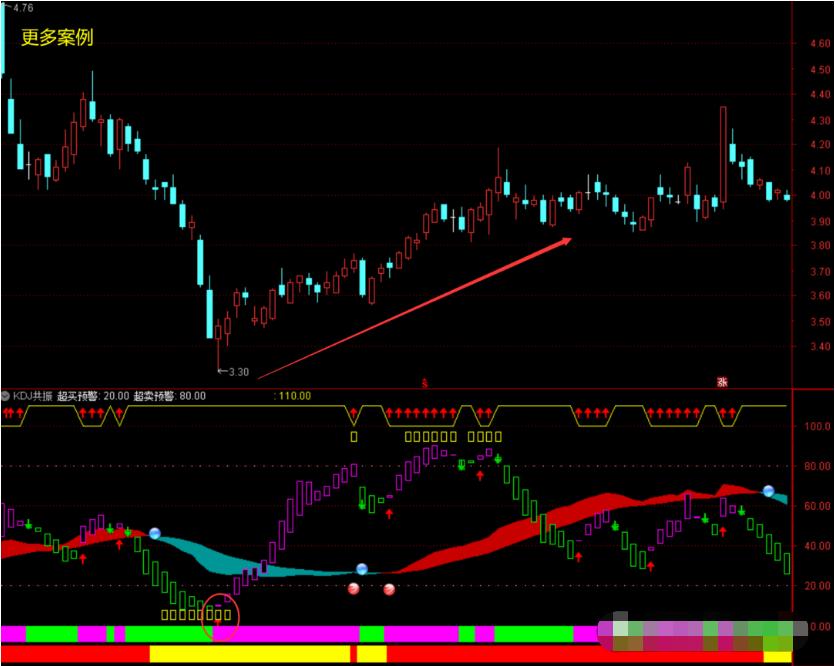Viewport: 835px width, 666px height.
Task: Click the blue ball near the 60.00 level
Action: coord(768,491)
